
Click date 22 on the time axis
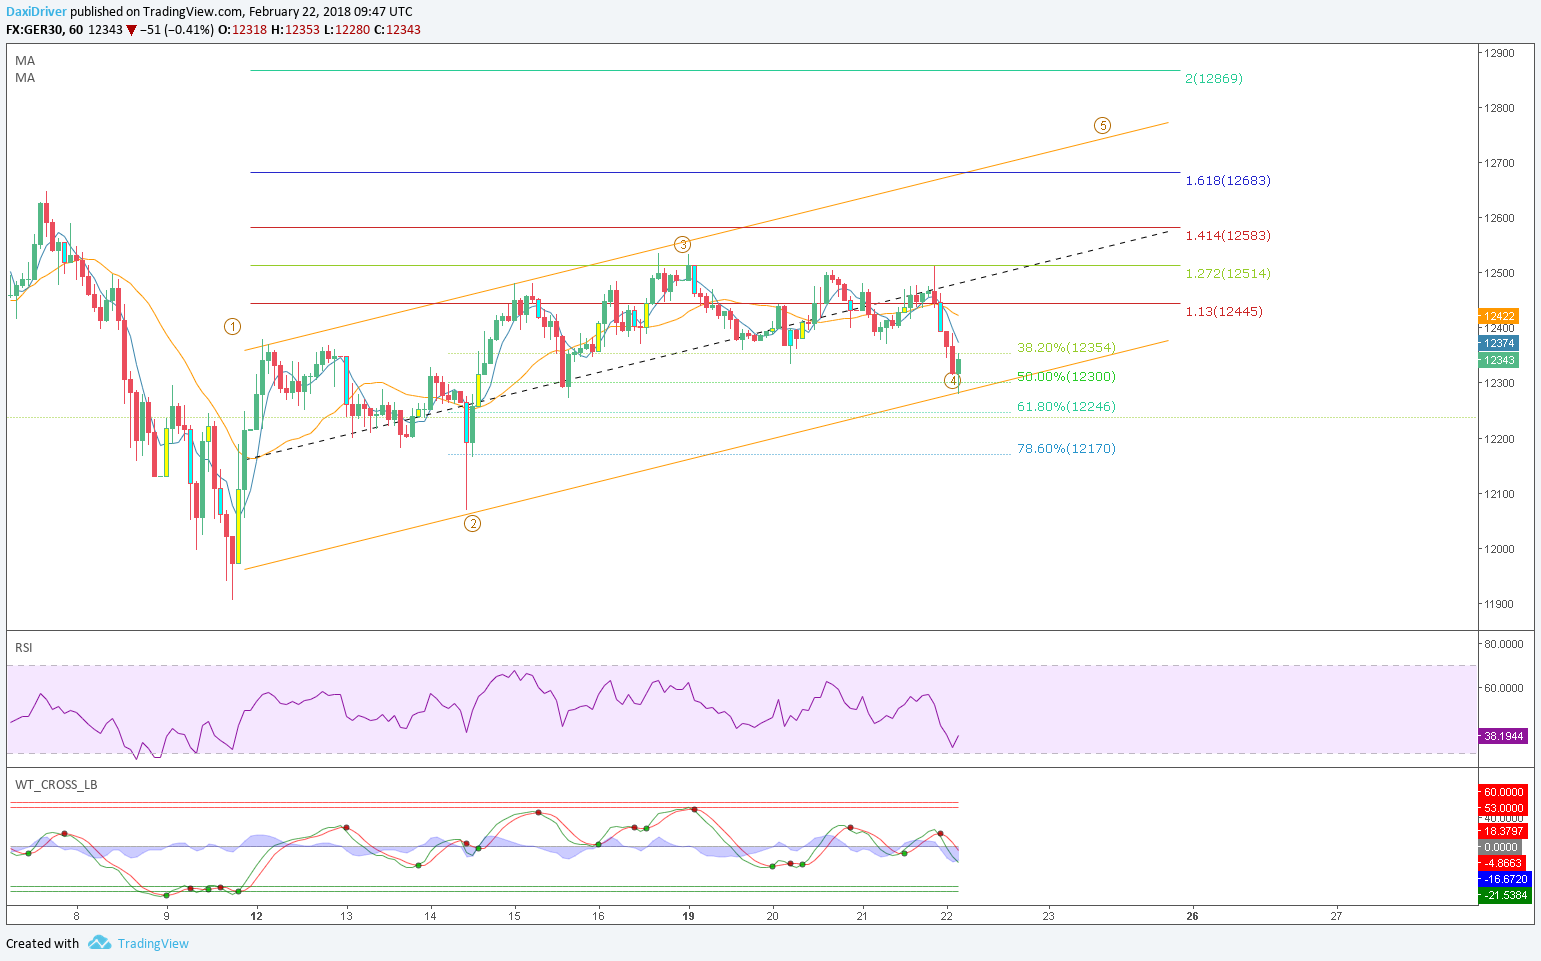946,915
